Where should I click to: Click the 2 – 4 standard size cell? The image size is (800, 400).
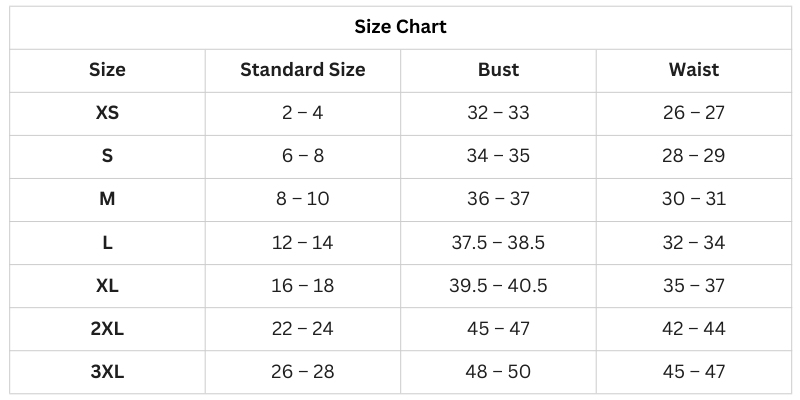[x=302, y=113]
